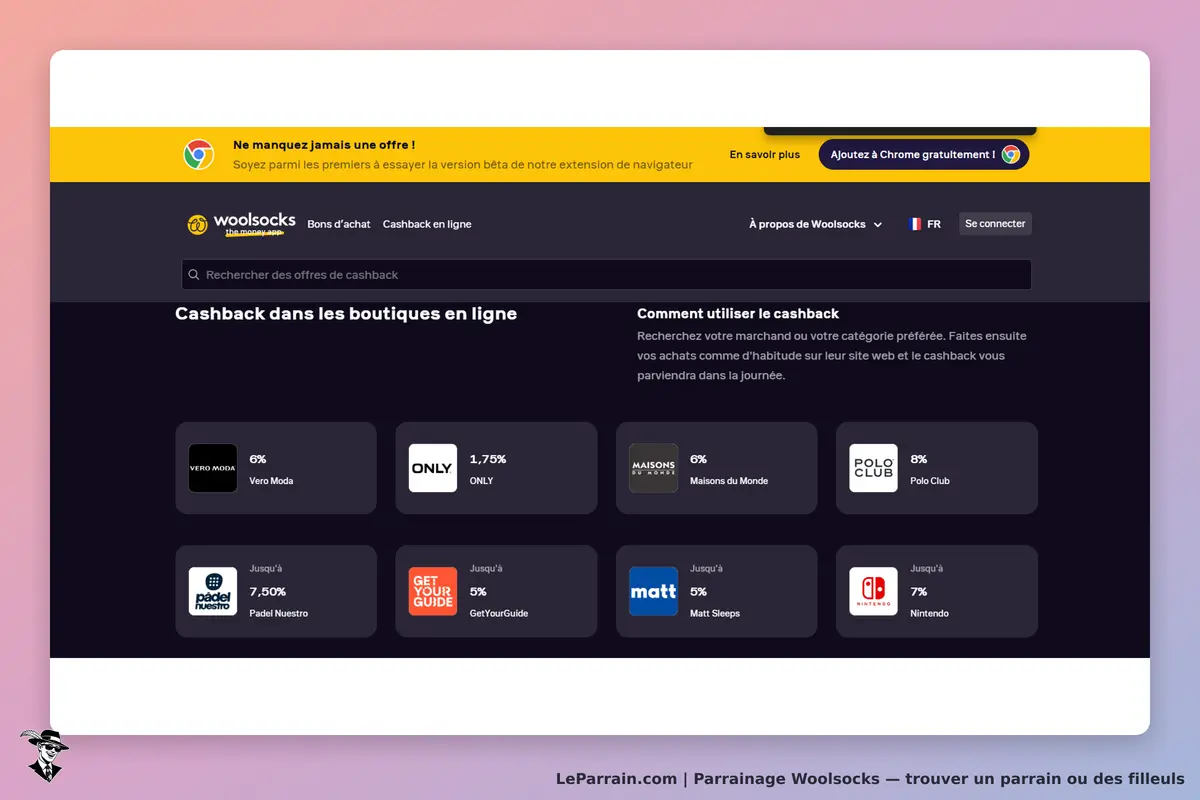Click Cashback dans les boutiques en ligne heading
Viewport: 1200px width, 800px height.
346,314
